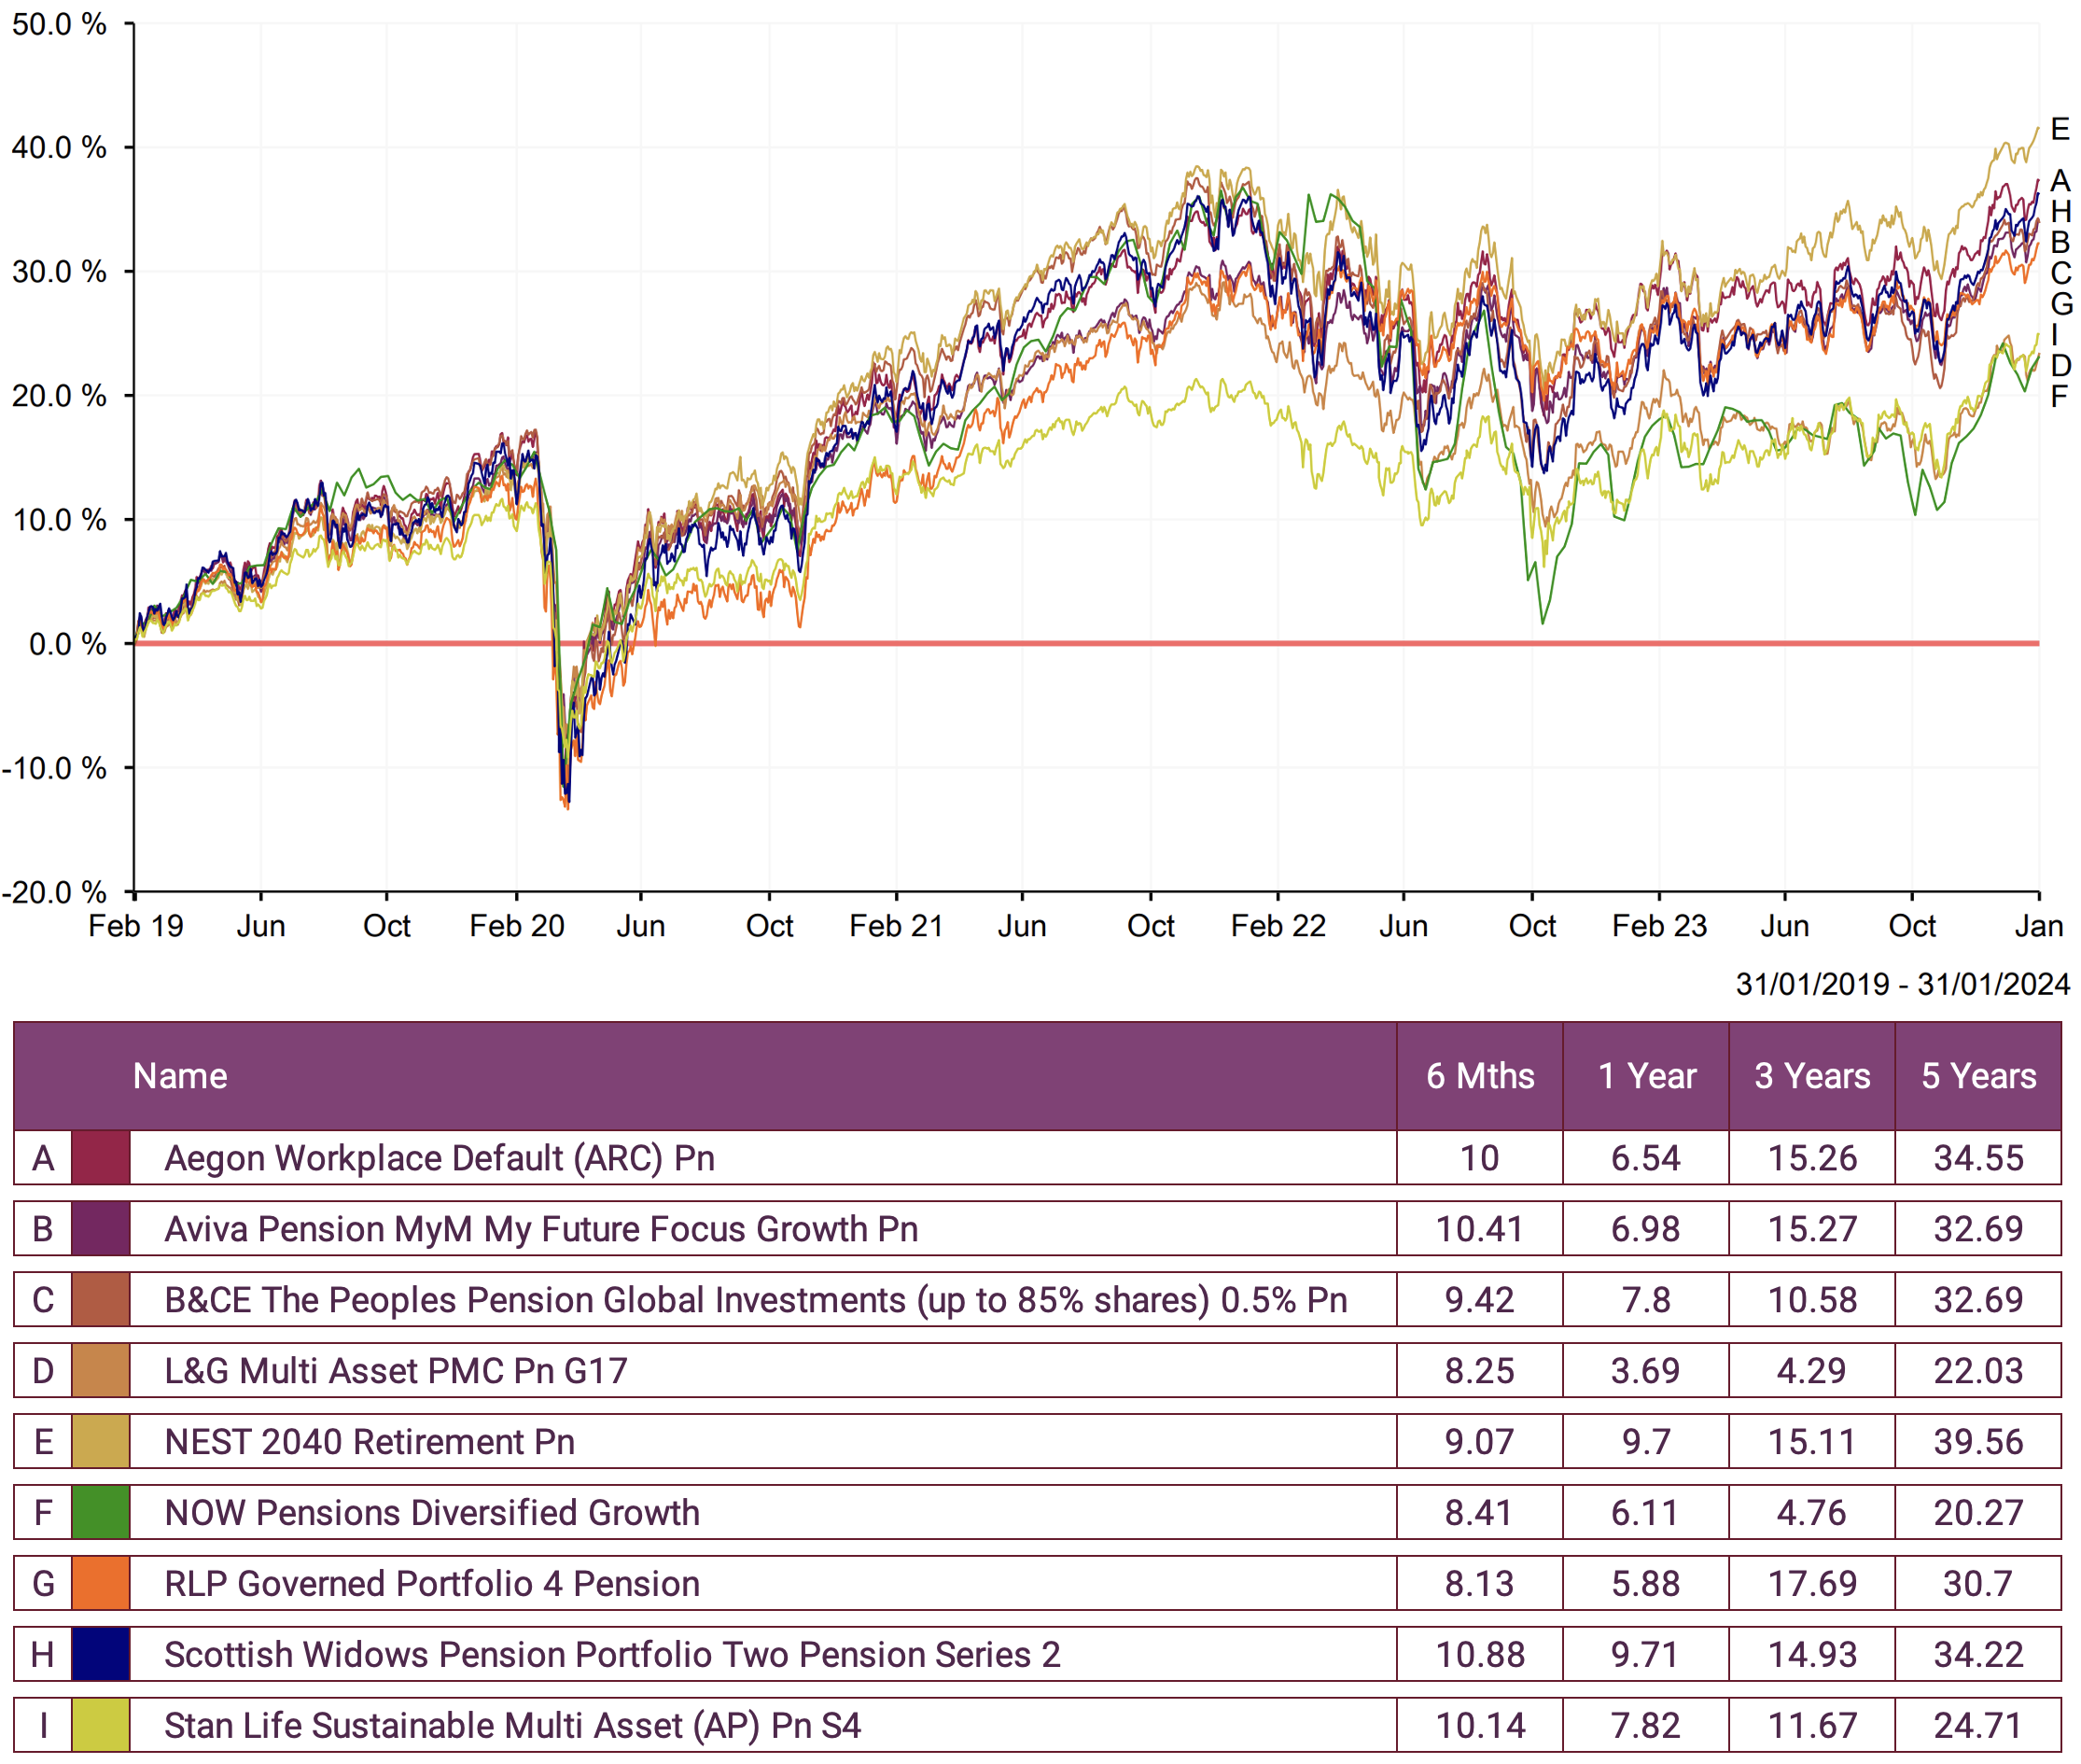Select the 6 Mths column header
The height and width of the screenshot is (1764, 2081).
click(1480, 1076)
